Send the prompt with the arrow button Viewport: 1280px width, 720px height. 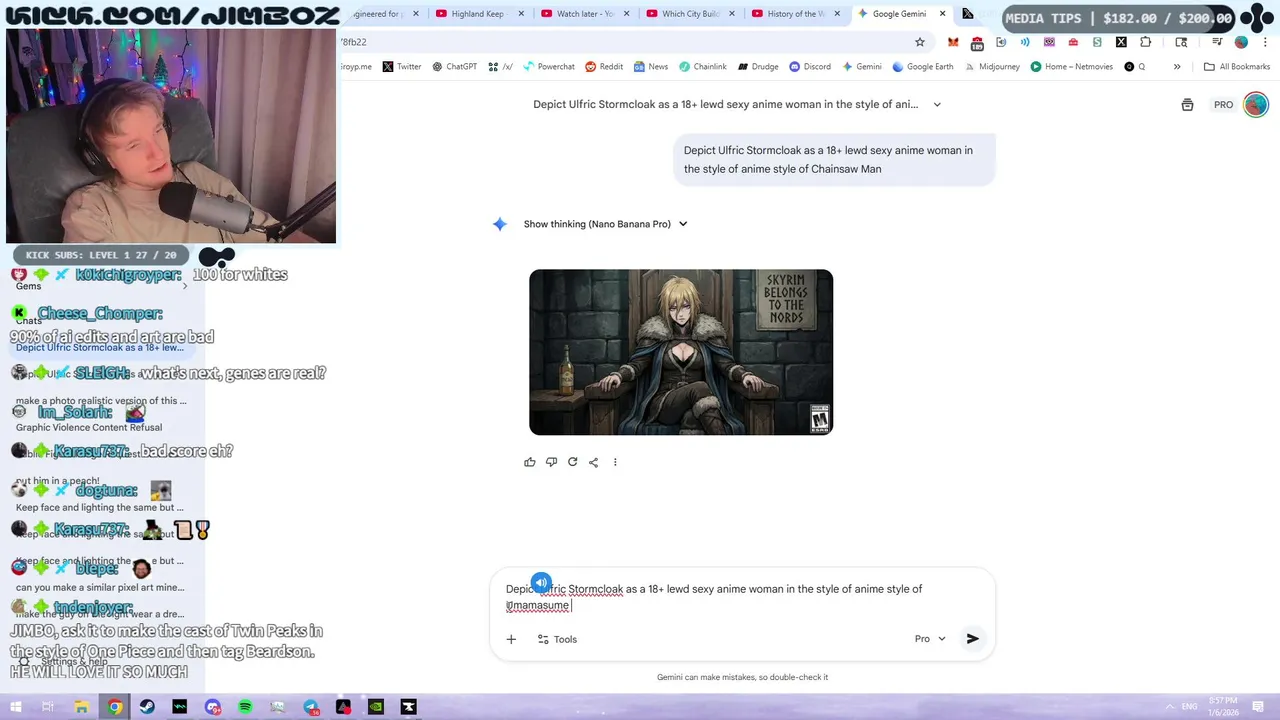[x=972, y=639]
